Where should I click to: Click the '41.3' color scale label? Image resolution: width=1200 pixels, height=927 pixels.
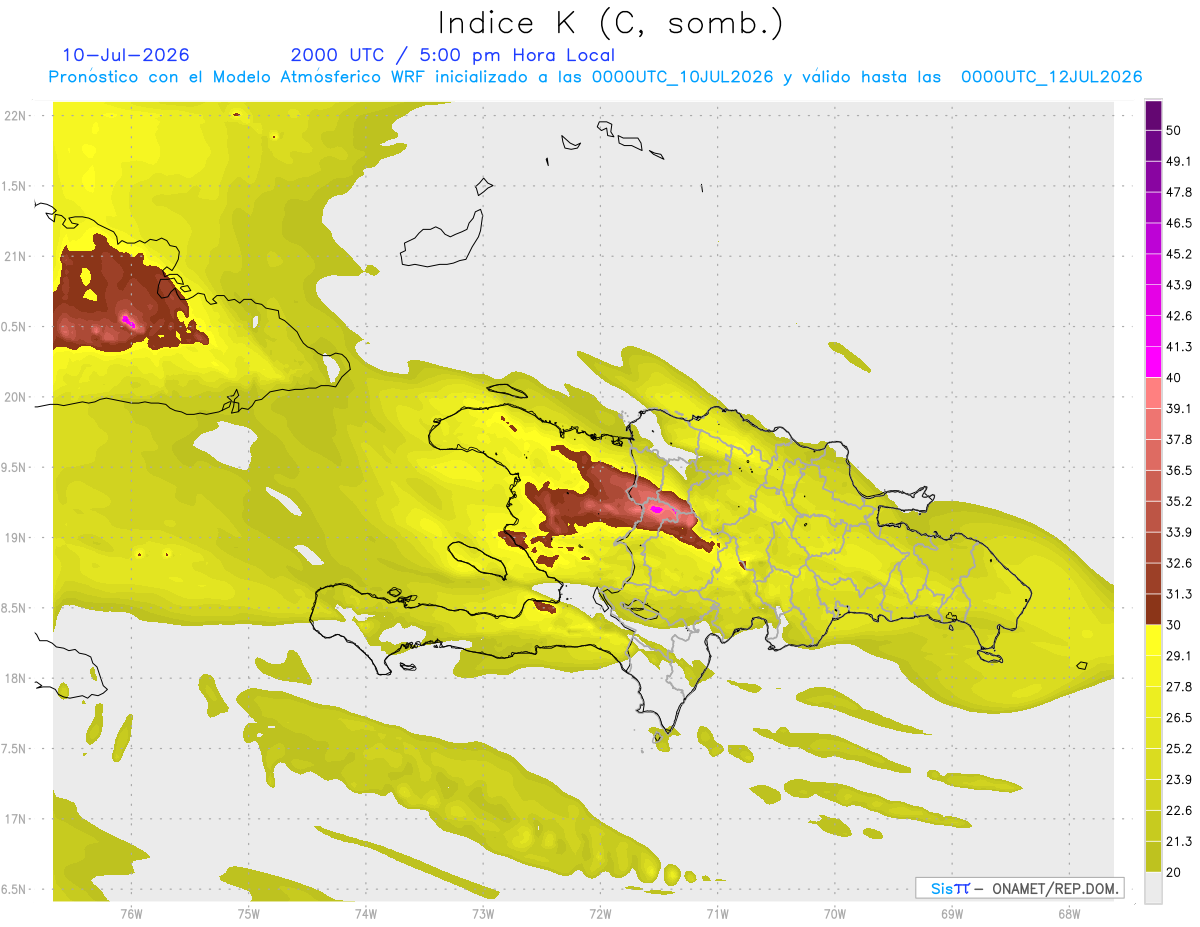1180,347
